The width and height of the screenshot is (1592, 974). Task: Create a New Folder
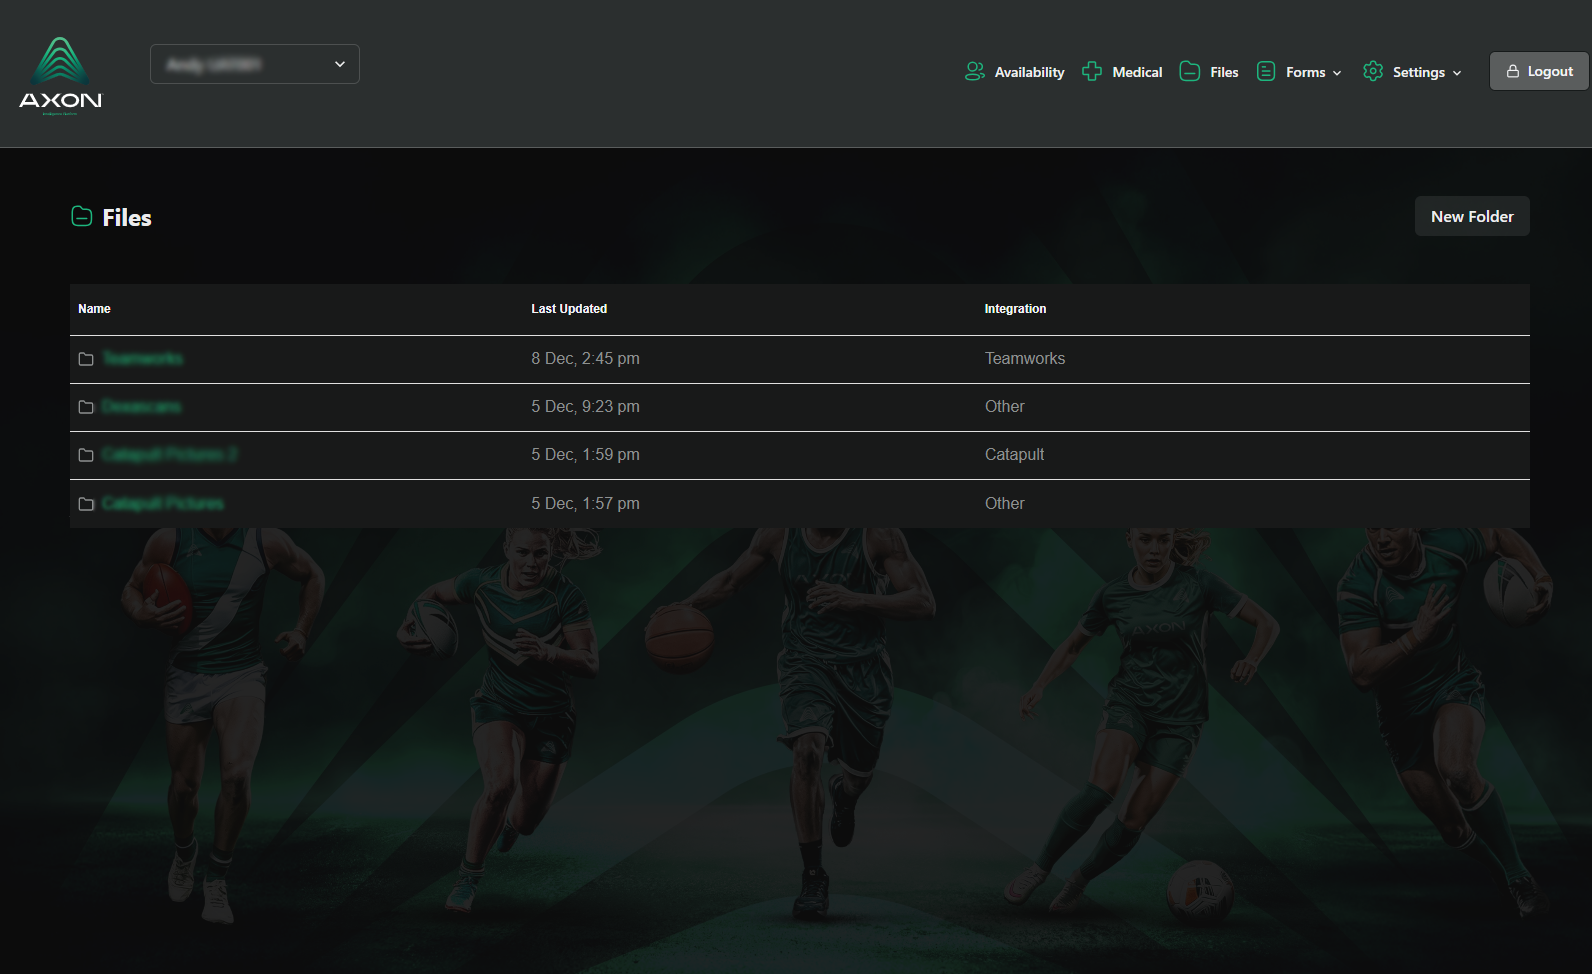tap(1472, 216)
